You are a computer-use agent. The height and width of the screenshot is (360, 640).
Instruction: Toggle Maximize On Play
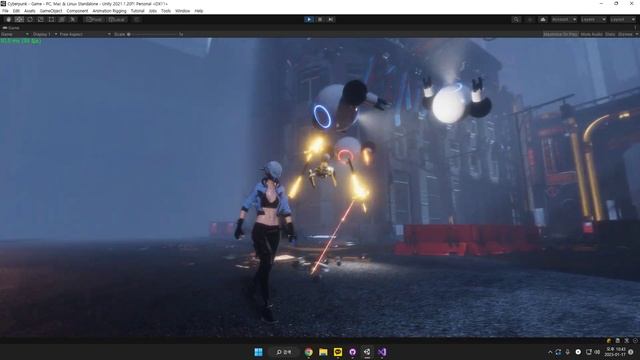[560, 34]
